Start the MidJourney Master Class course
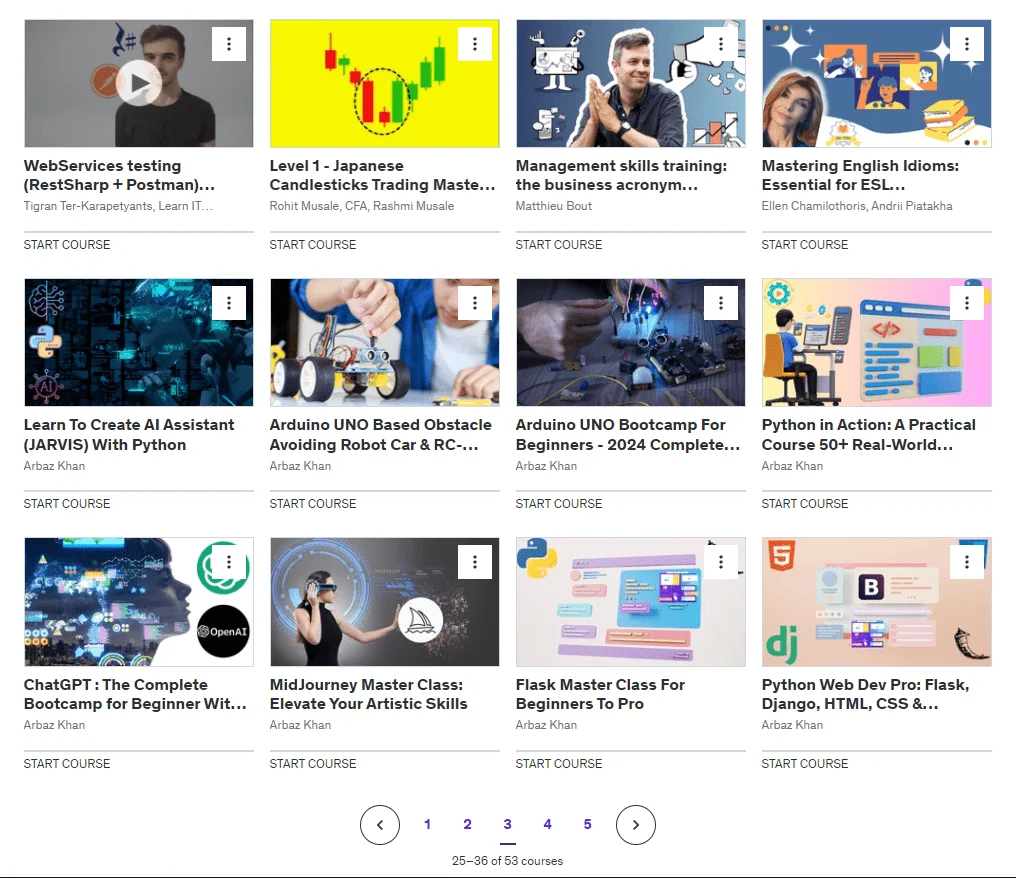Screen dimensions: 1016x878 tap(313, 763)
